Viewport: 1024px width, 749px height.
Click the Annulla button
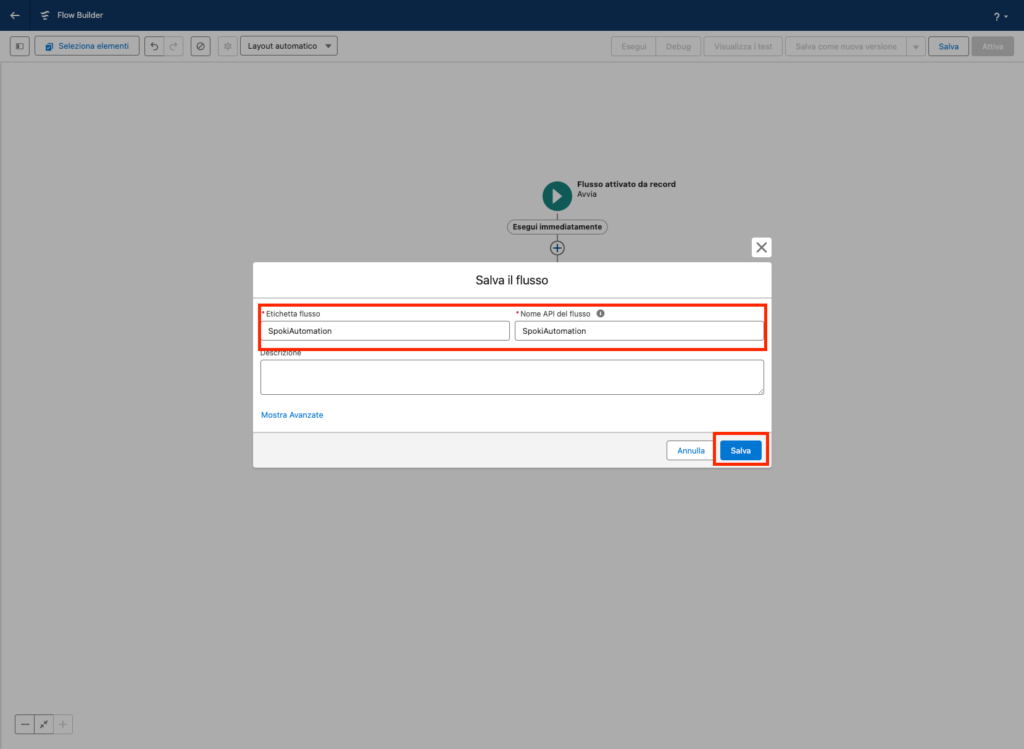pyautogui.click(x=691, y=451)
